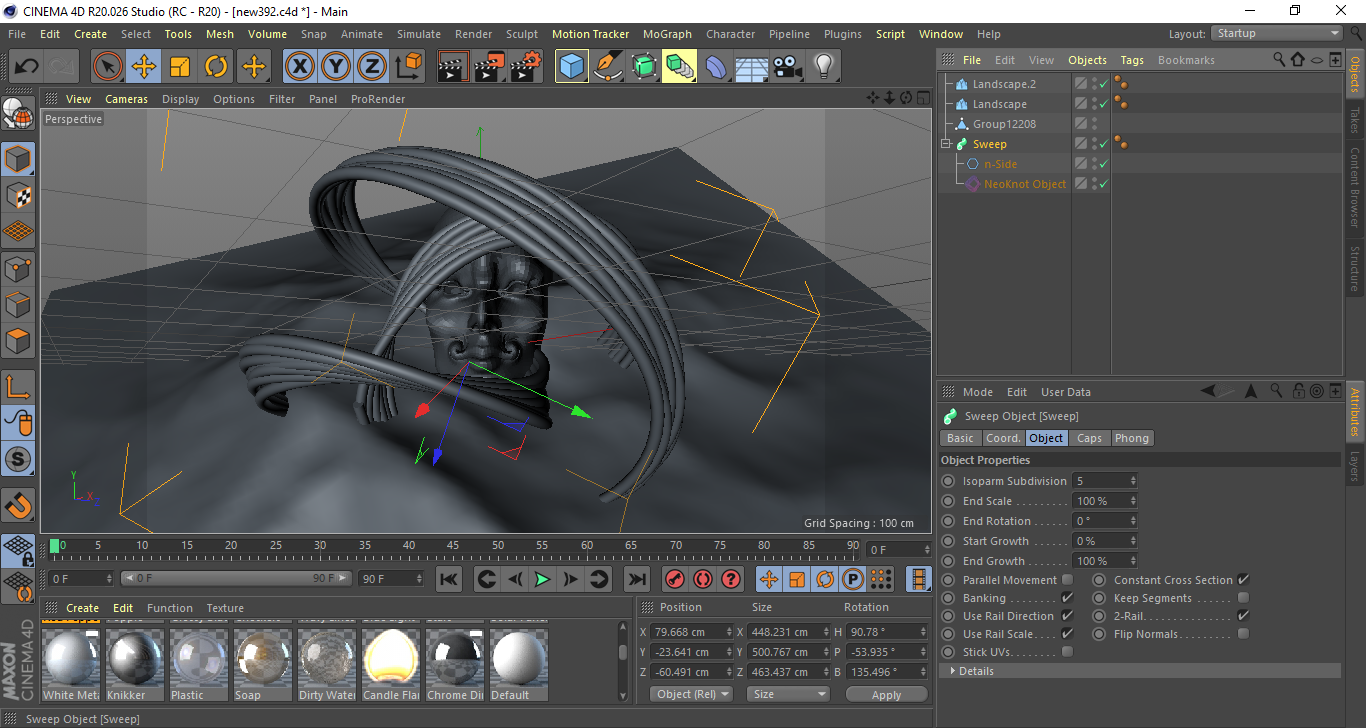Add a Camera object
The image size is (1366, 728).
(x=788, y=67)
